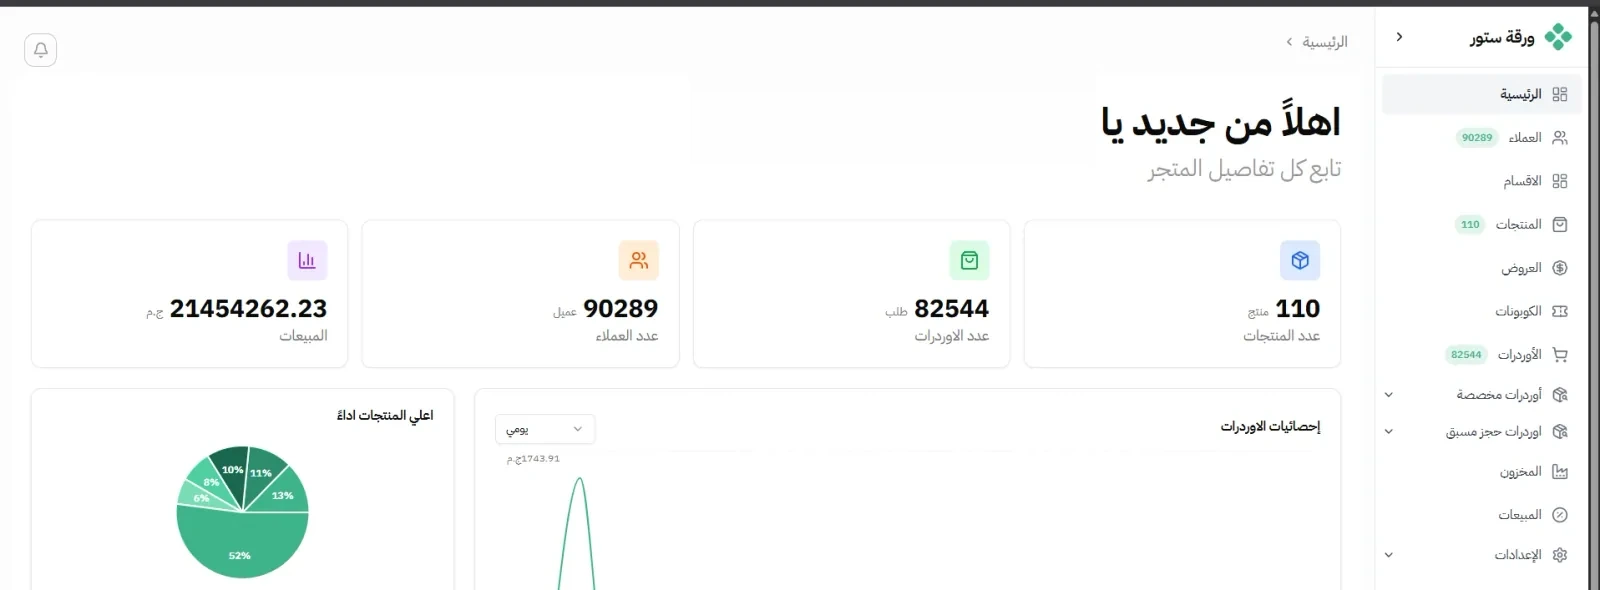Open the يومي period dropdown
Screen dimensions: 1600x590
point(545,429)
